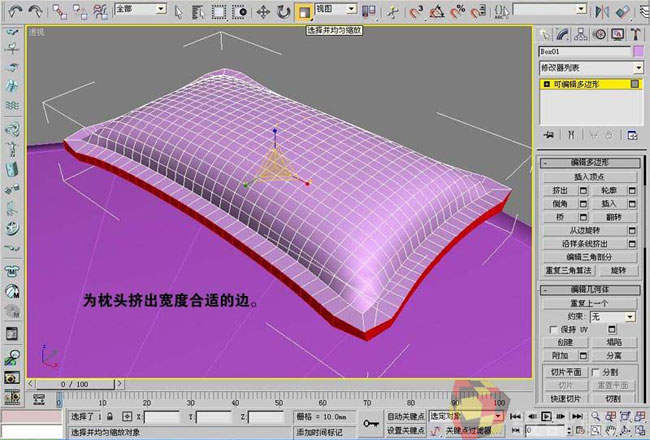
Task: Expand the 可编辑多边形 stack entry
Action: click(x=546, y=84)
